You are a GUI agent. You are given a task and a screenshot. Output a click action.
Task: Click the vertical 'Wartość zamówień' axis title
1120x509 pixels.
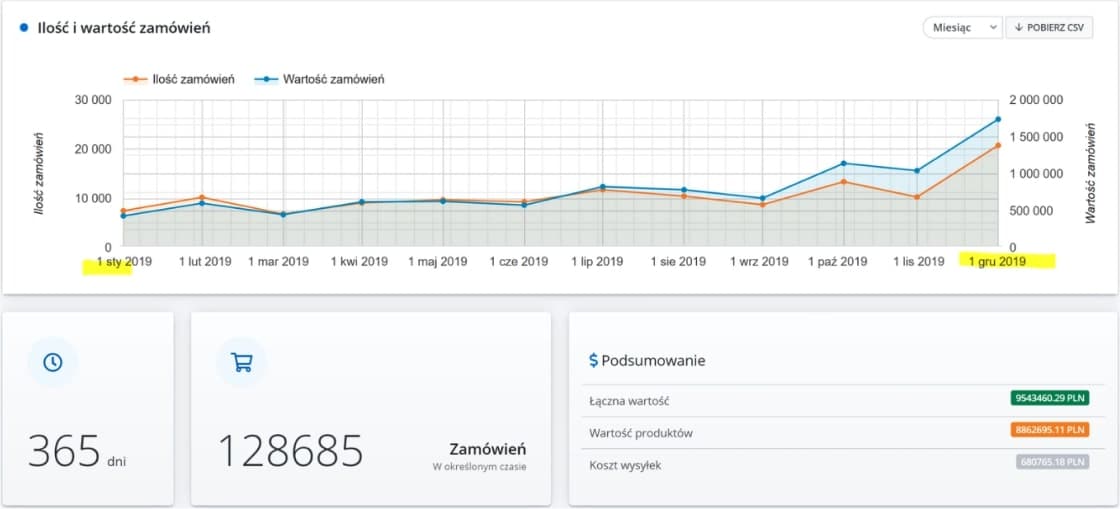(x=1091, y=173)
